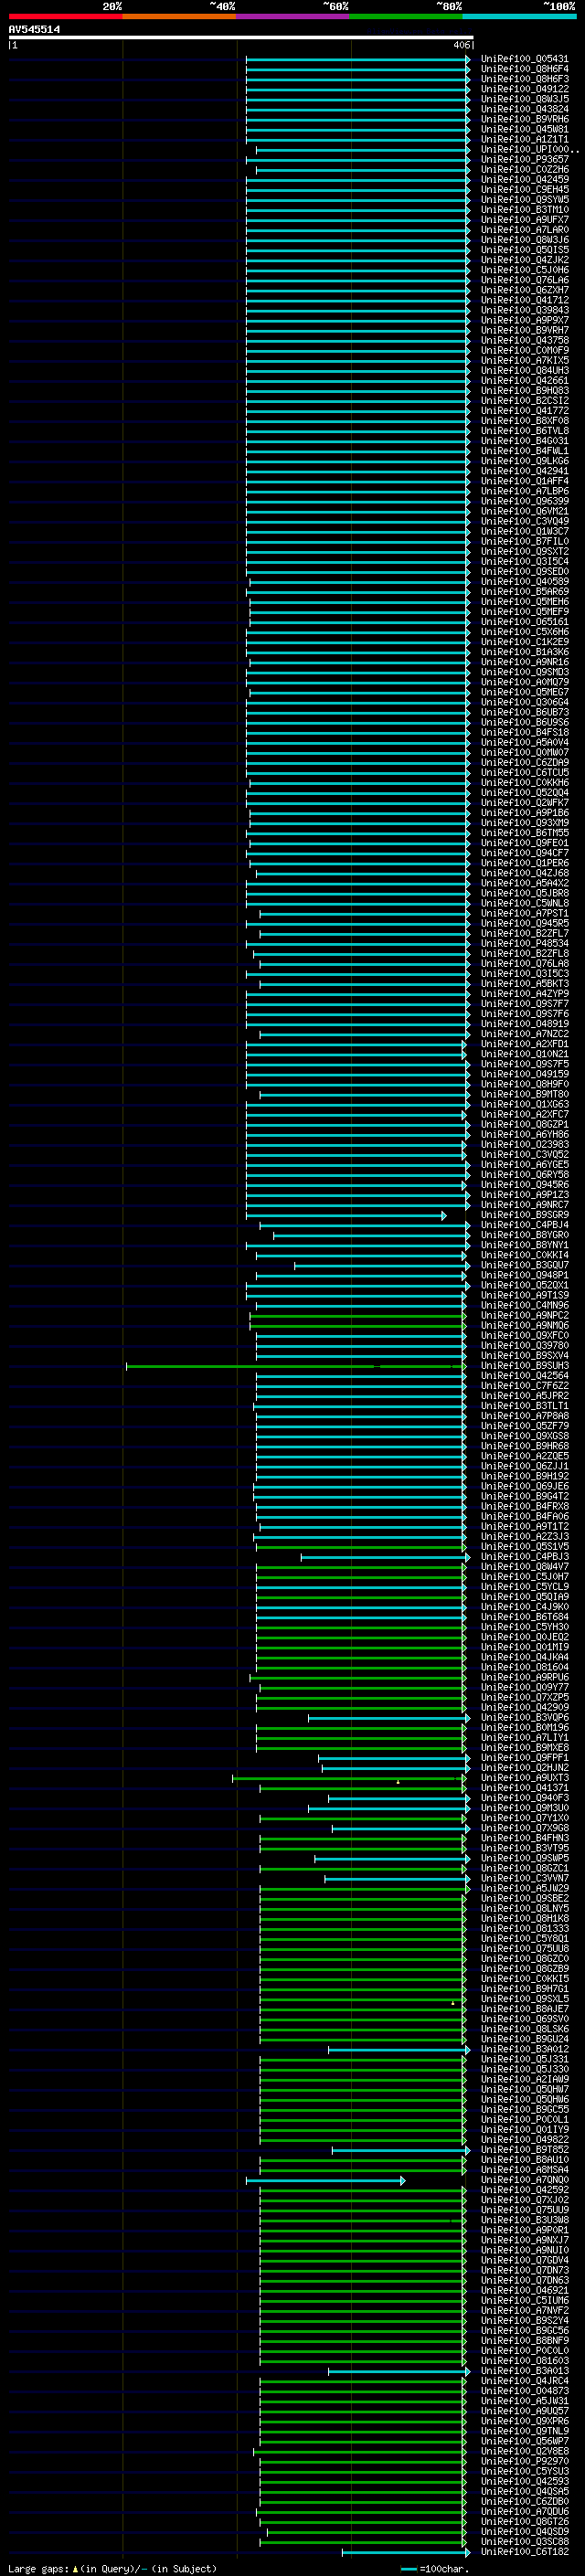The height and width of the screenshot is (2576, 585).
Task: Click hit label UniRef100_Q39843
Action: point(524,310)
